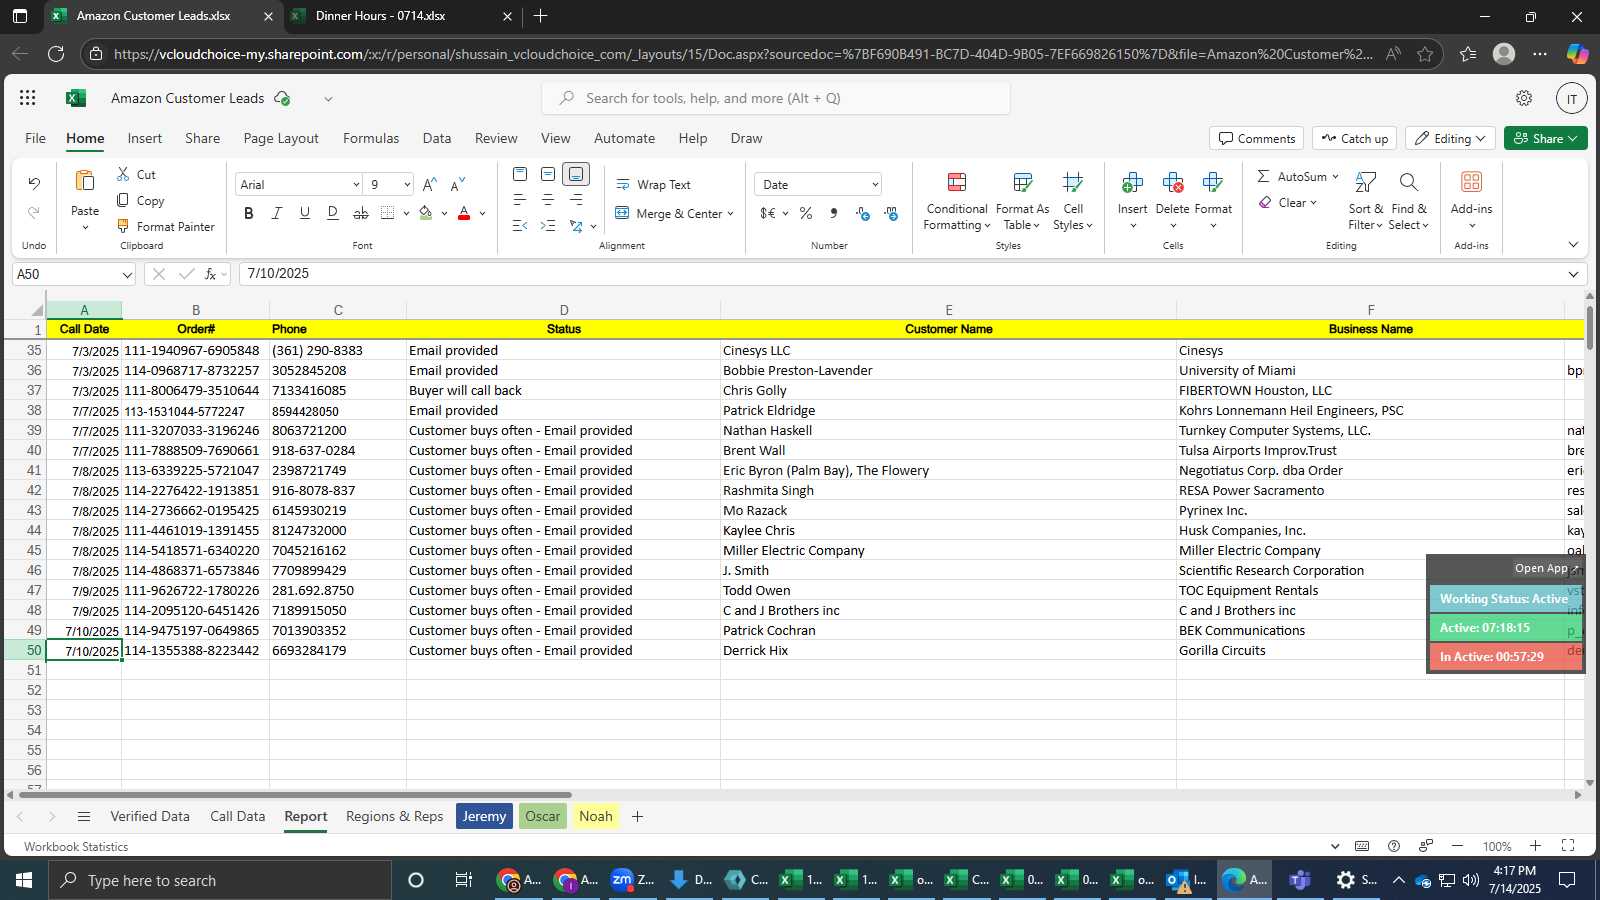Toggle Align Left
The height and width of the screenshot is (900, 1600).
coord(520,200)
